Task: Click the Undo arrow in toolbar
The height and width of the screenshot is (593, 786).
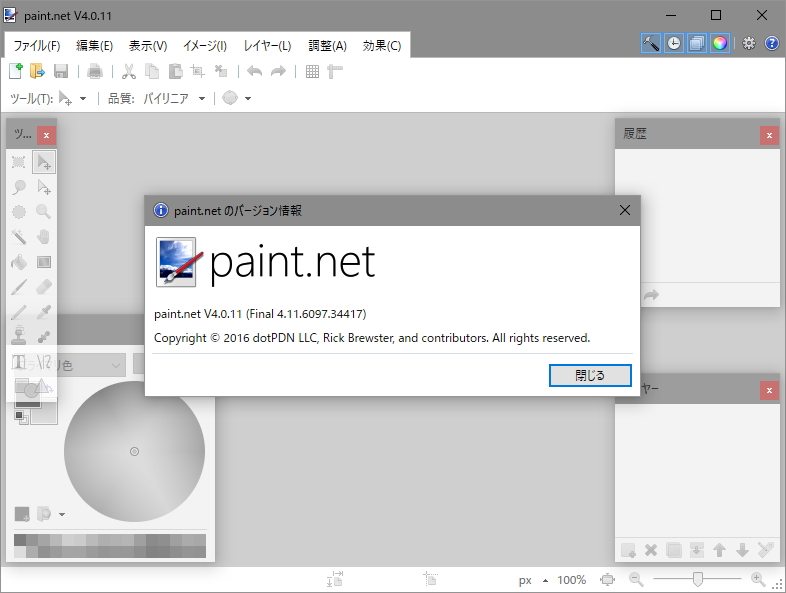Action: pos(255,71)
